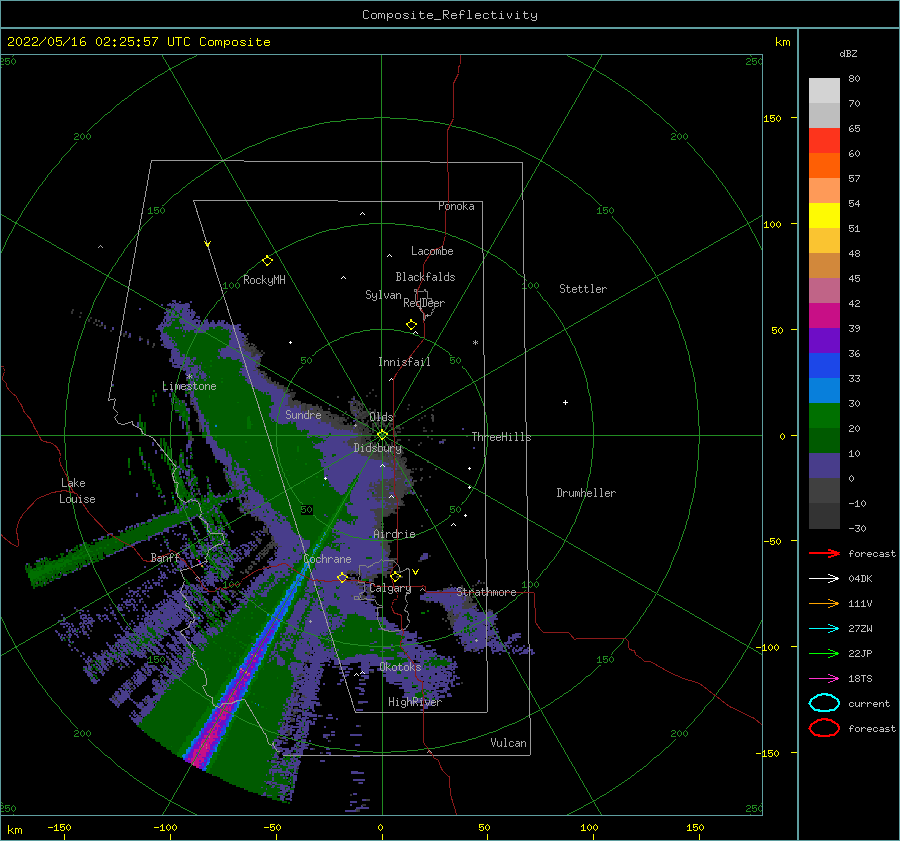Click the cyan 'current' ellipse legend icon

(x=824, y=703)
